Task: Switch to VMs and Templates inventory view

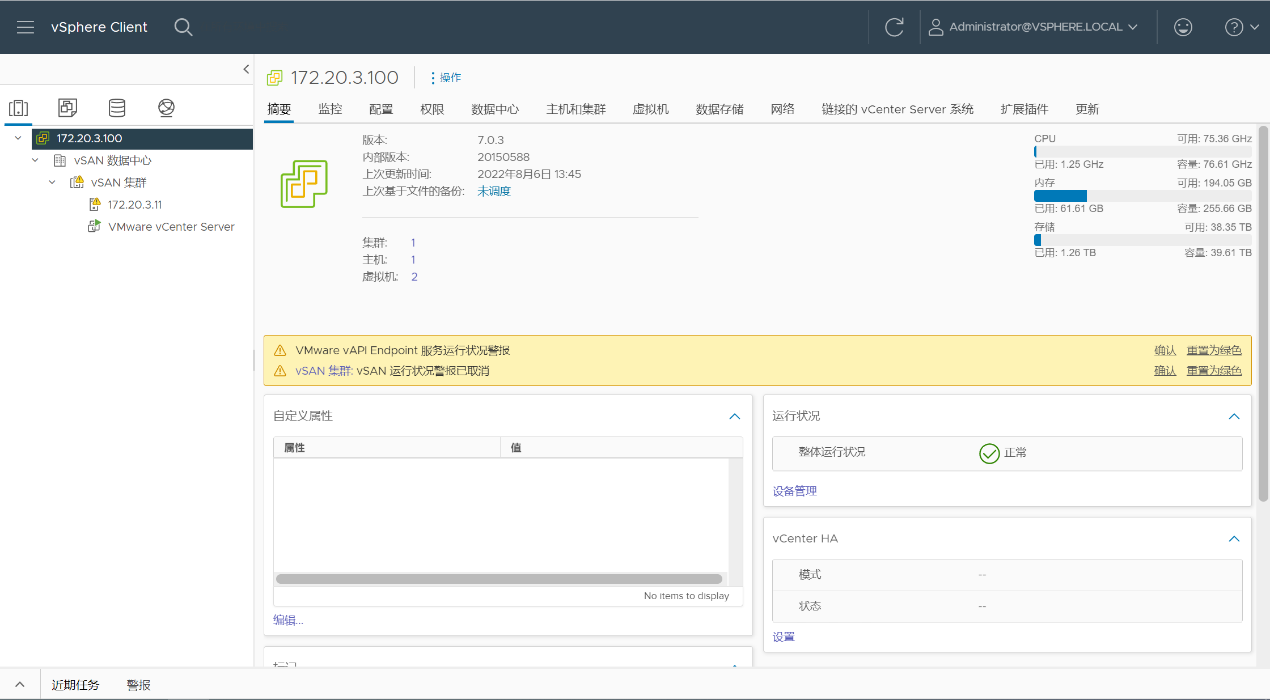Action: point(67,108)
